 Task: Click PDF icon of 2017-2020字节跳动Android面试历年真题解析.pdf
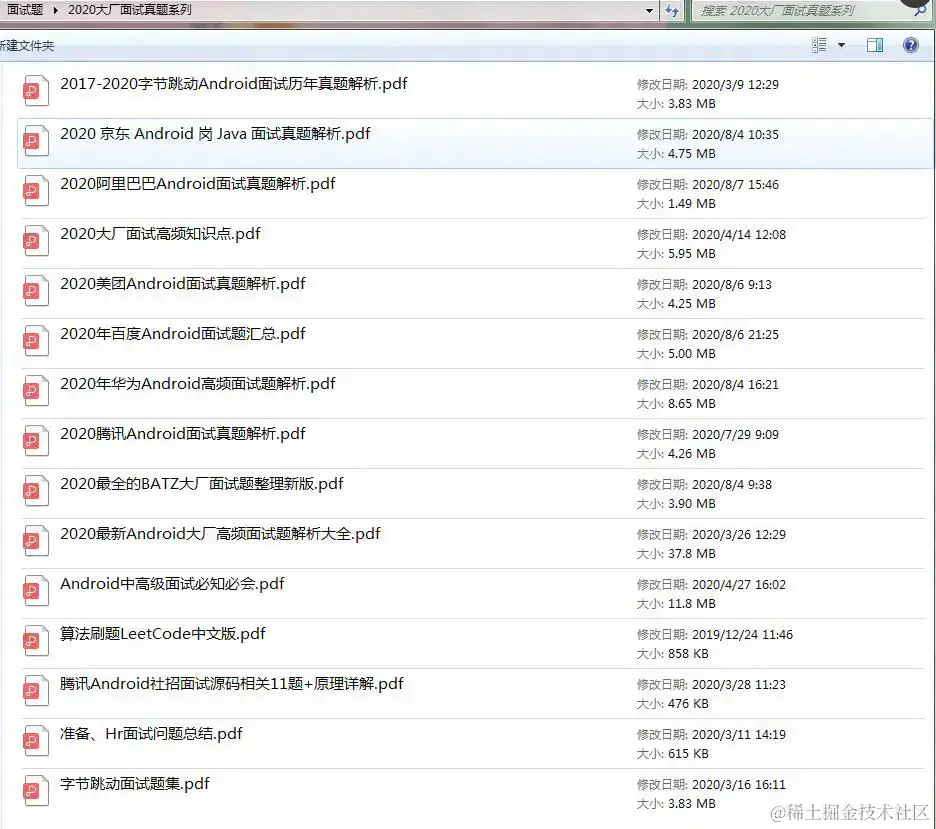point(35,91)
